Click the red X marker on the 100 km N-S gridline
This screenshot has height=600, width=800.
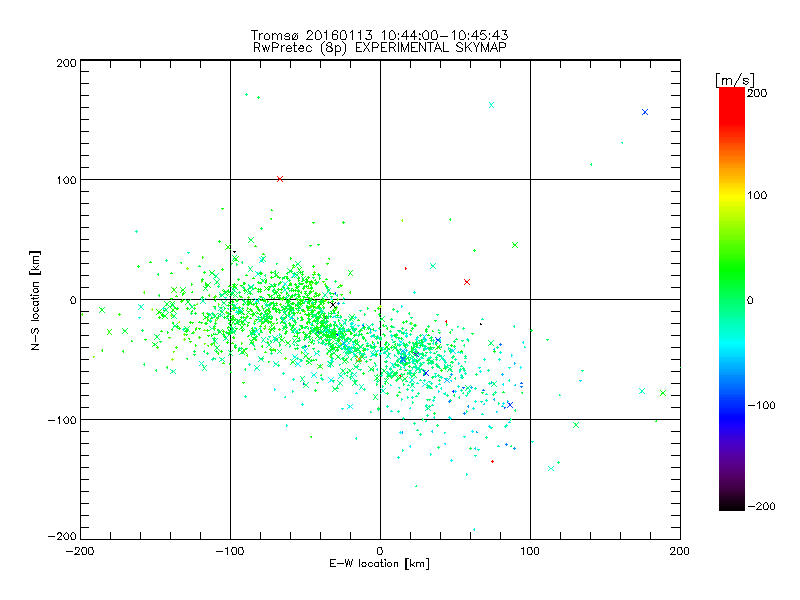(280, 179)
